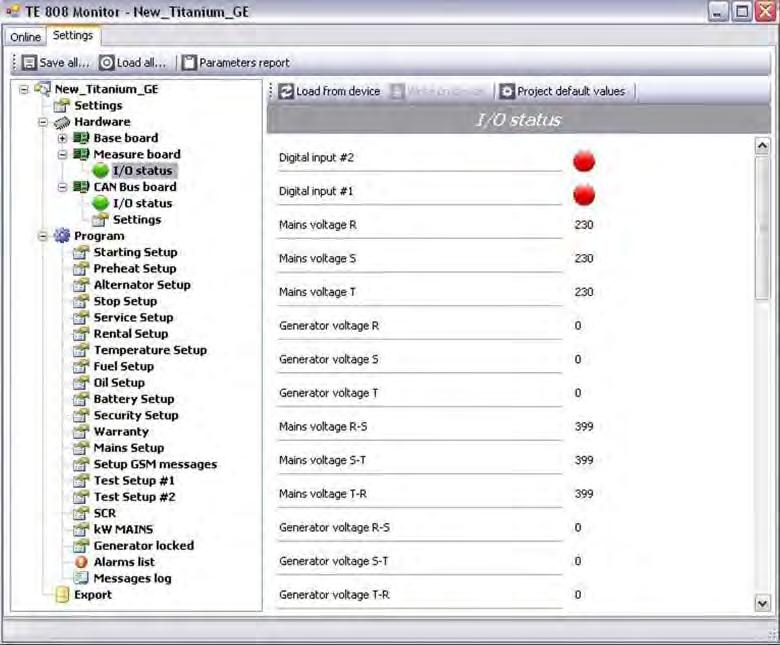The image size is (780, 645).
Task: Open the Parameters report
Action: click(235, 63)
